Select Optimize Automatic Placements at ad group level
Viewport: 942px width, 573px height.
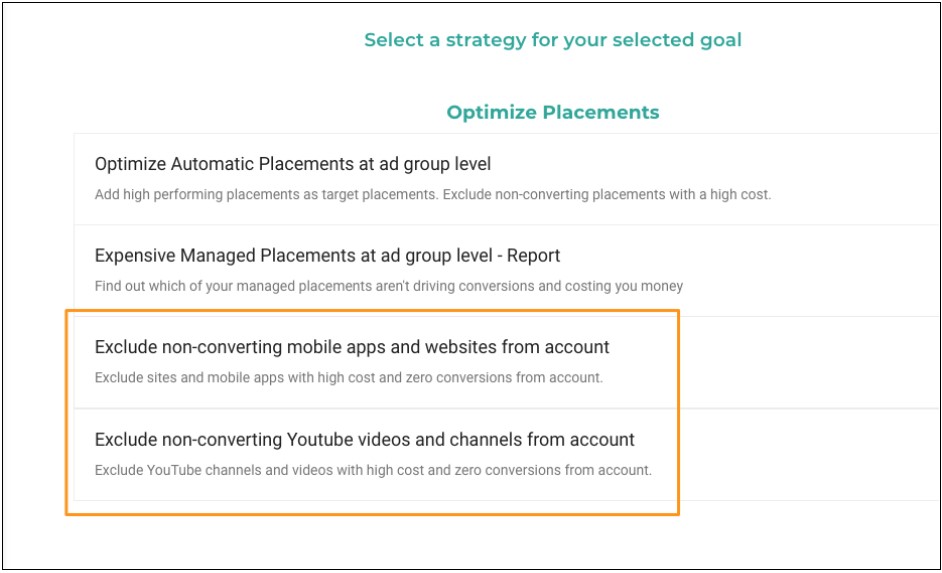293,164
